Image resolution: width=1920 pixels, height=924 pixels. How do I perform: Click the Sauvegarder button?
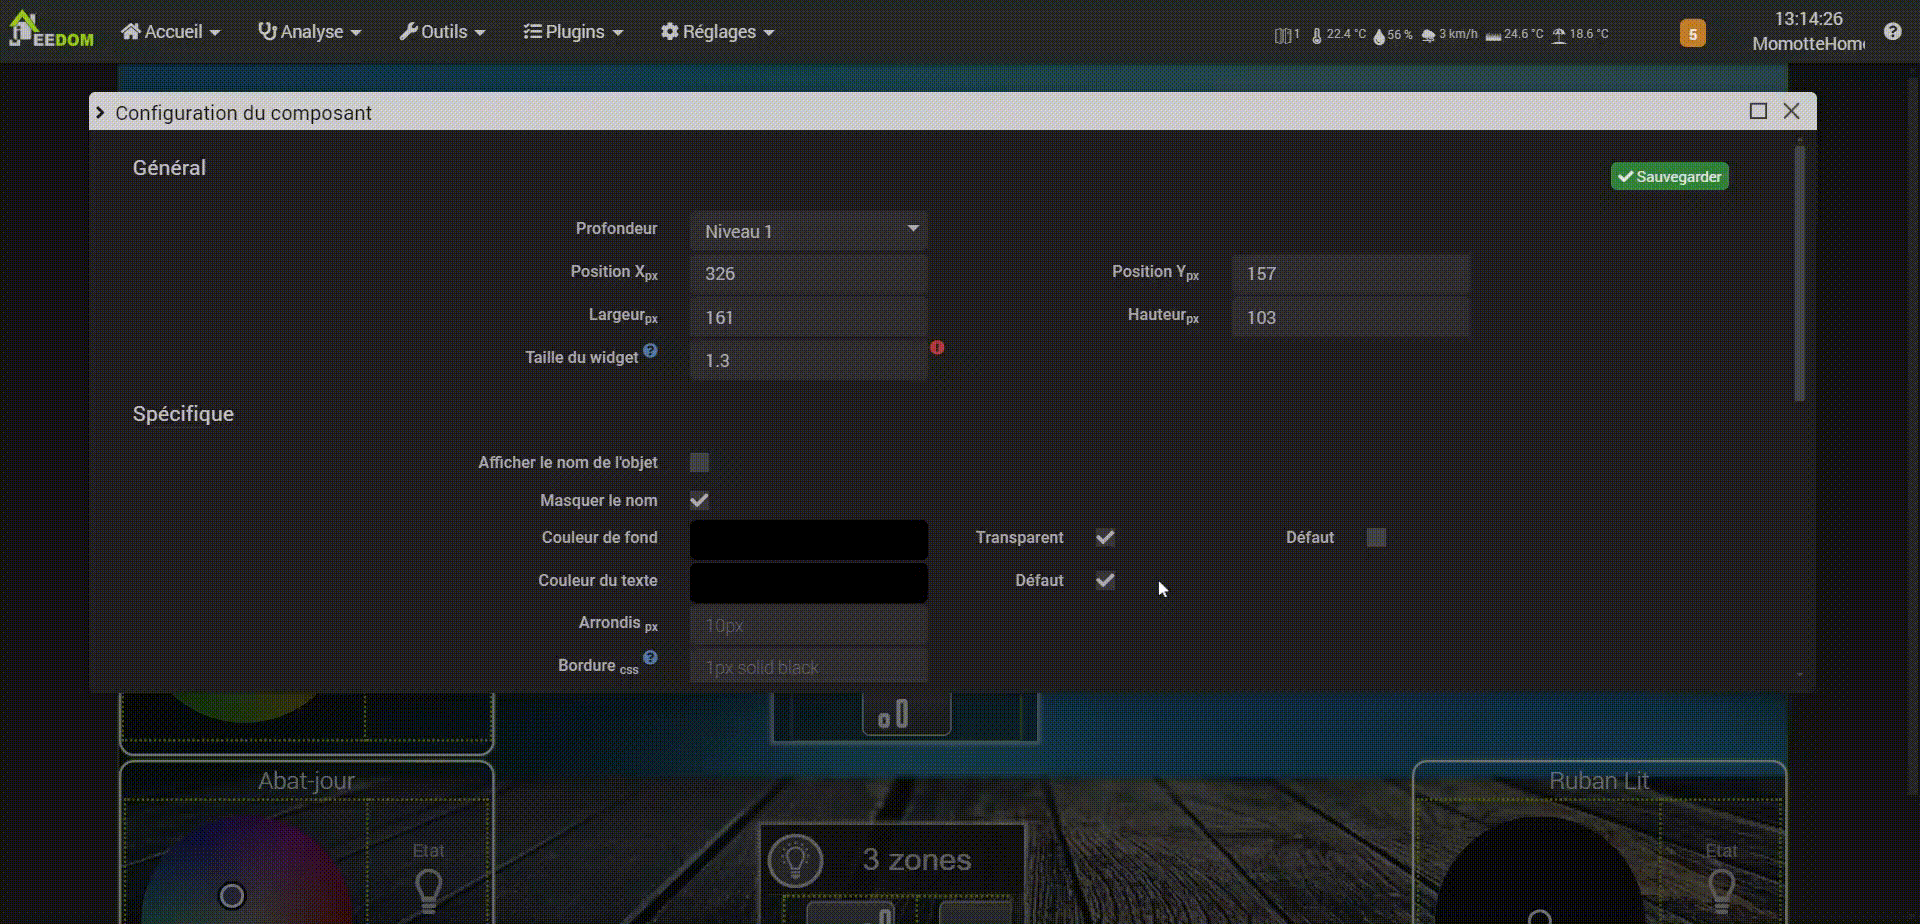(x=1669, y=177)
